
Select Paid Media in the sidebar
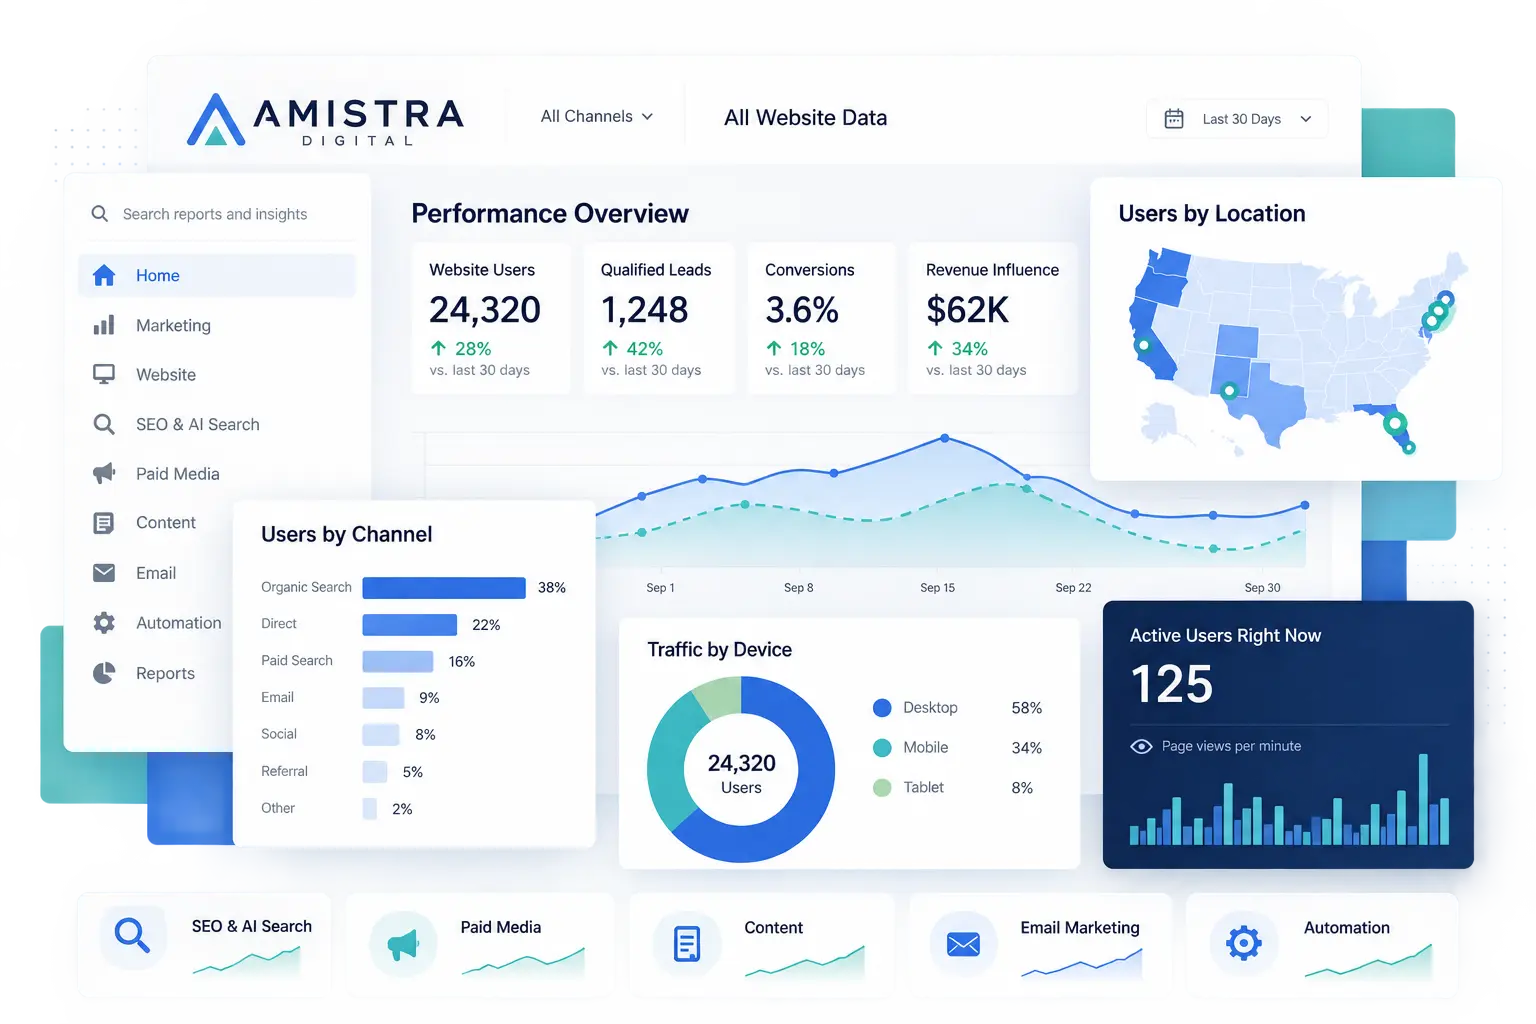(x=178, y=474)
